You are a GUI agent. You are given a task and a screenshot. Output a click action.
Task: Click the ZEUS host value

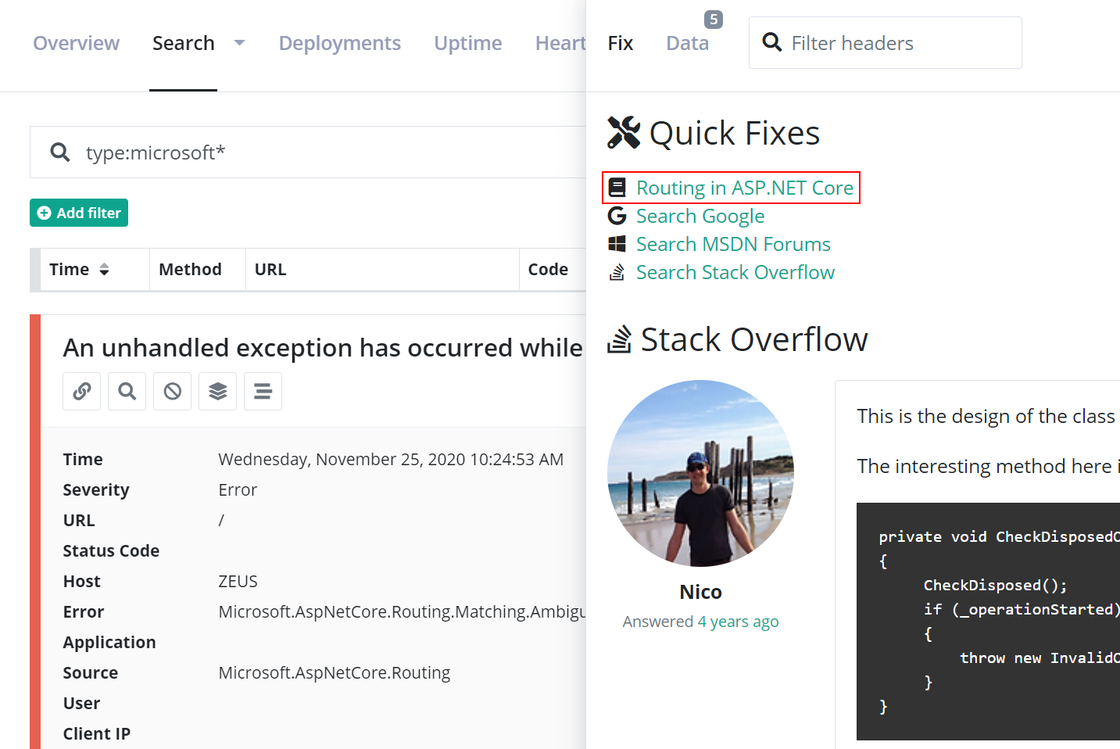238,581
